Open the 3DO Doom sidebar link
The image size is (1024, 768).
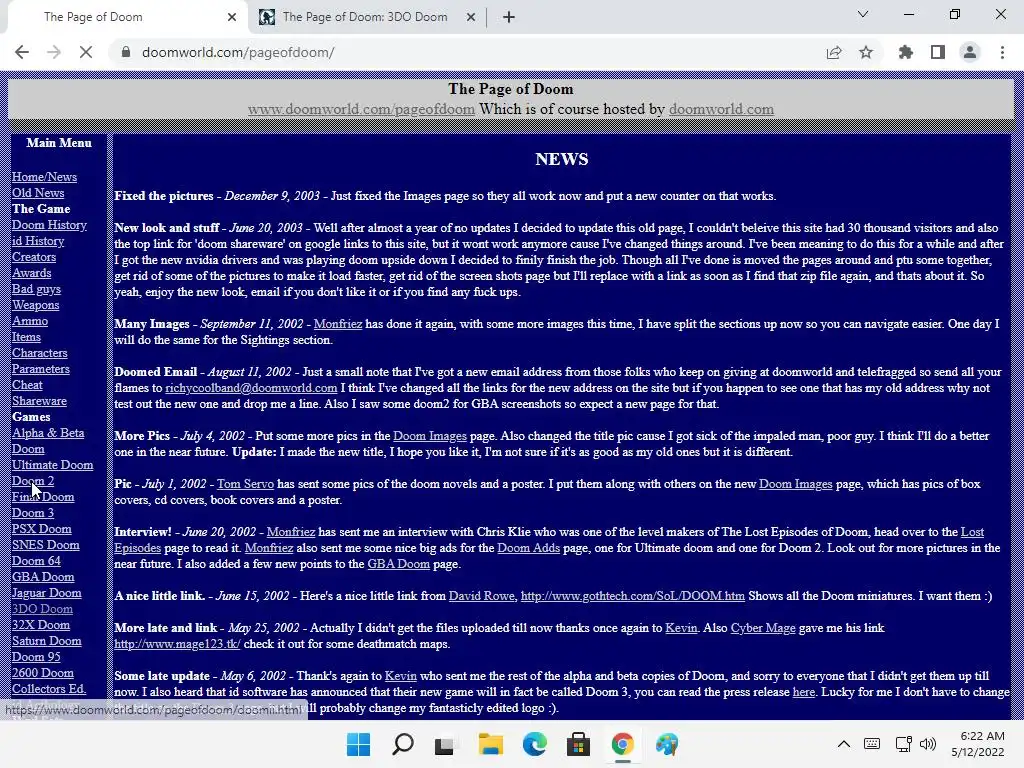[42, 609]
